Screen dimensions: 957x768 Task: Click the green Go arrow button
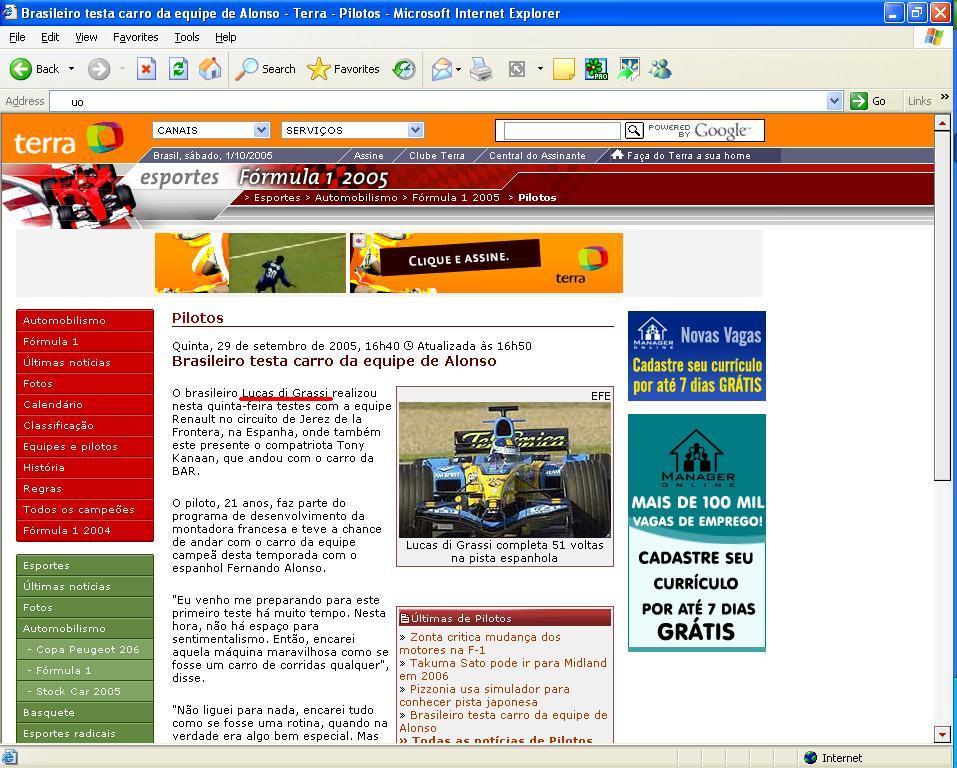[859, 101]
